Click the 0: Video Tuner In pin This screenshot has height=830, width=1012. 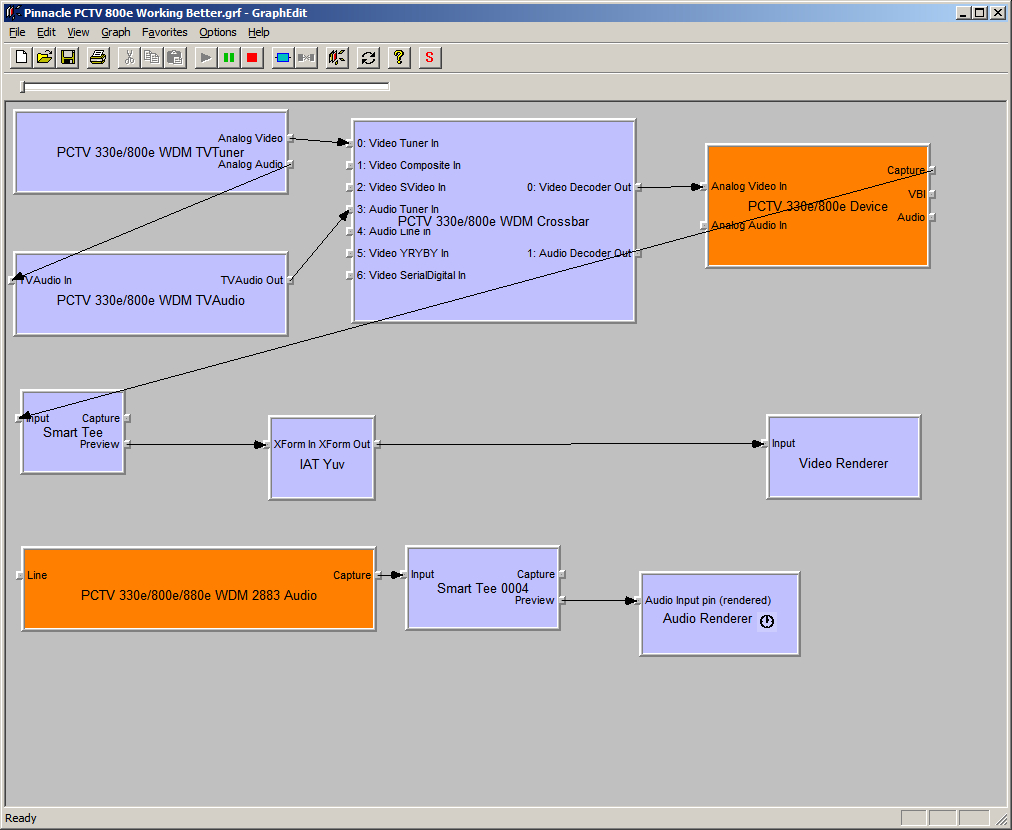pyautogui.click(x=349, y=143)
